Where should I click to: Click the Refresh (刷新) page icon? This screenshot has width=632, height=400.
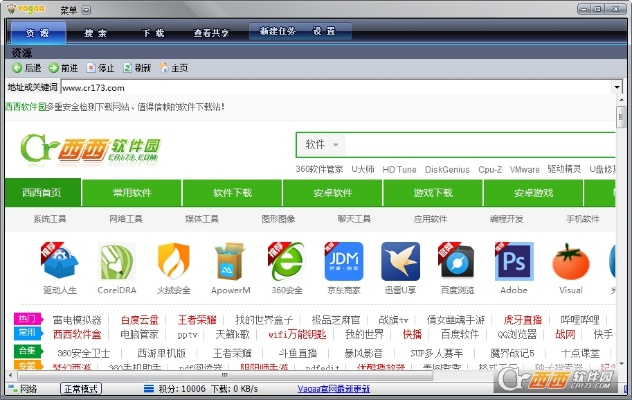tap(127, 68)
